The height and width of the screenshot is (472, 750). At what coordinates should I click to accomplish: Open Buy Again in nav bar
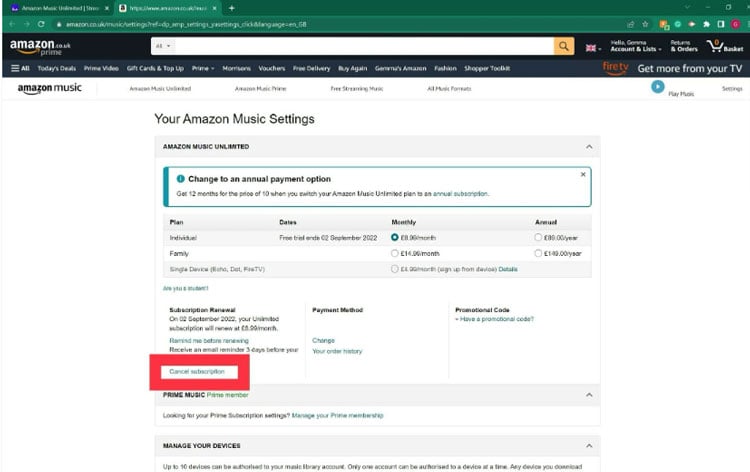tap(353, 68)
